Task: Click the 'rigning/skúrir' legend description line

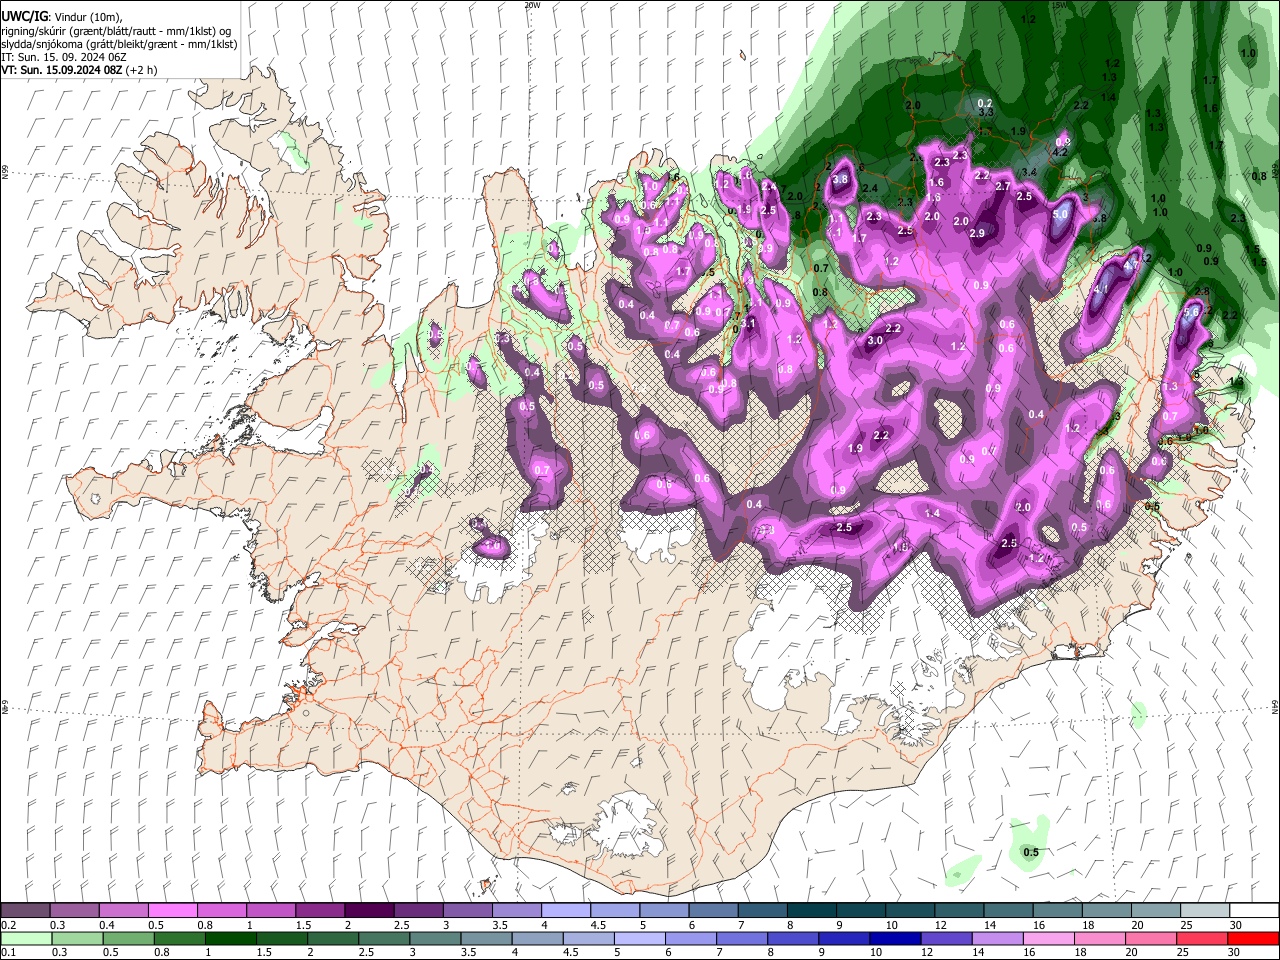Action: [115, 31]
